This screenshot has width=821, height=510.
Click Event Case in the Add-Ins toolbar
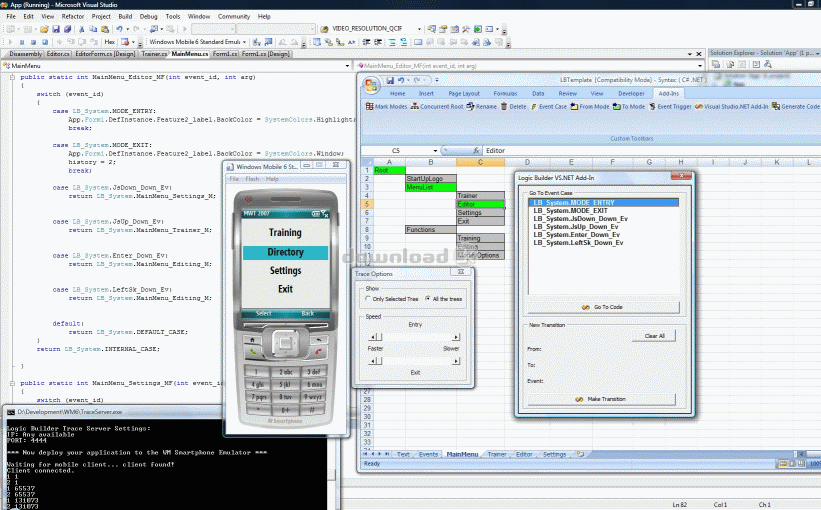(x=549, y=106)
